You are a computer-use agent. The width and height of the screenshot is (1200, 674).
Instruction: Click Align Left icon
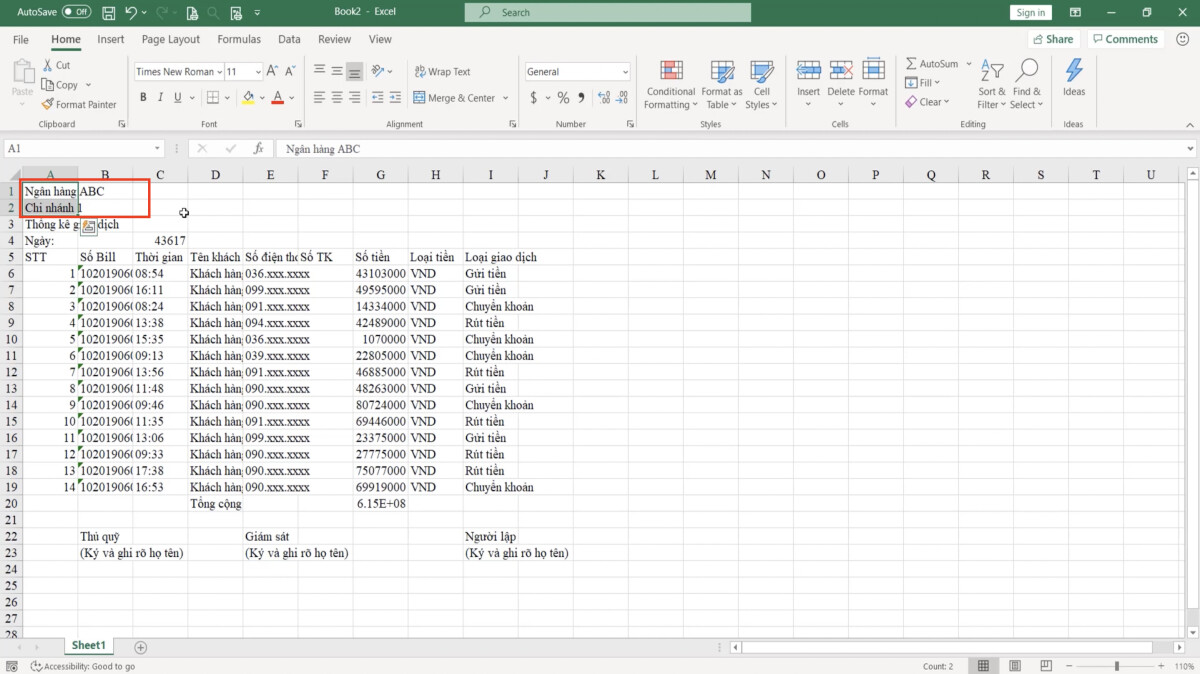(x=319, y=98)
